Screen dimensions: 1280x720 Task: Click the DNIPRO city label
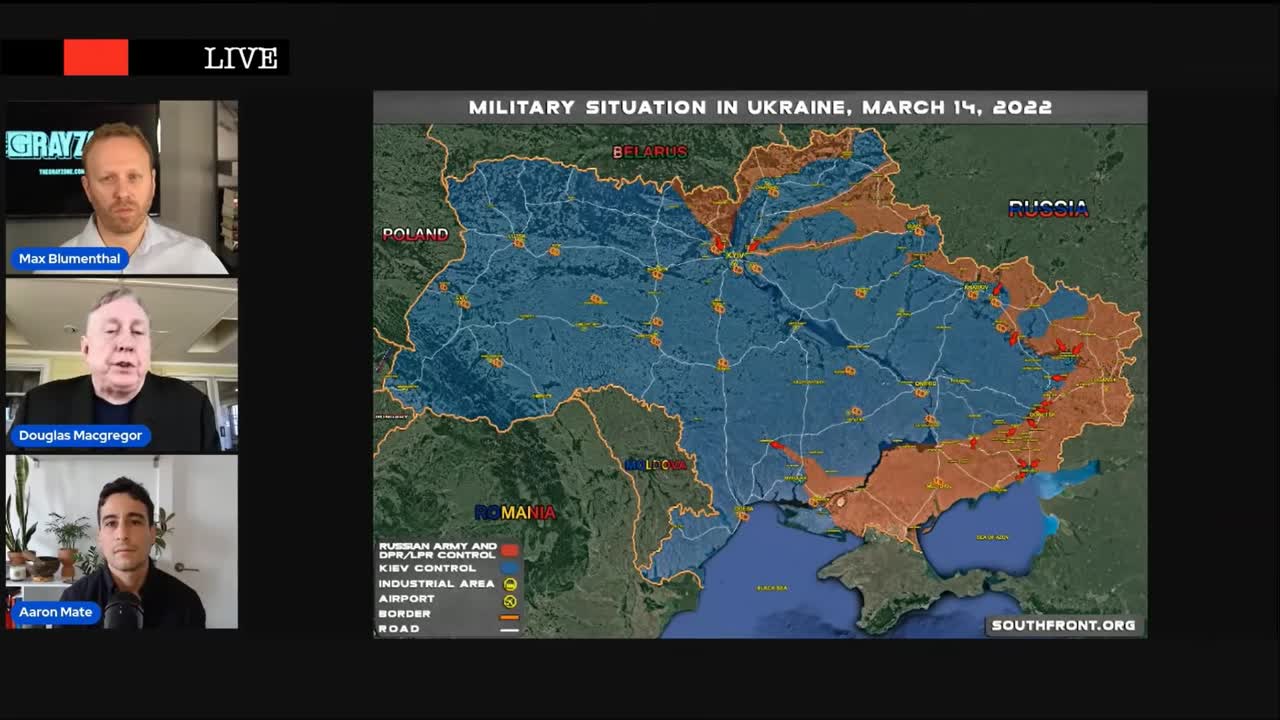925,383
